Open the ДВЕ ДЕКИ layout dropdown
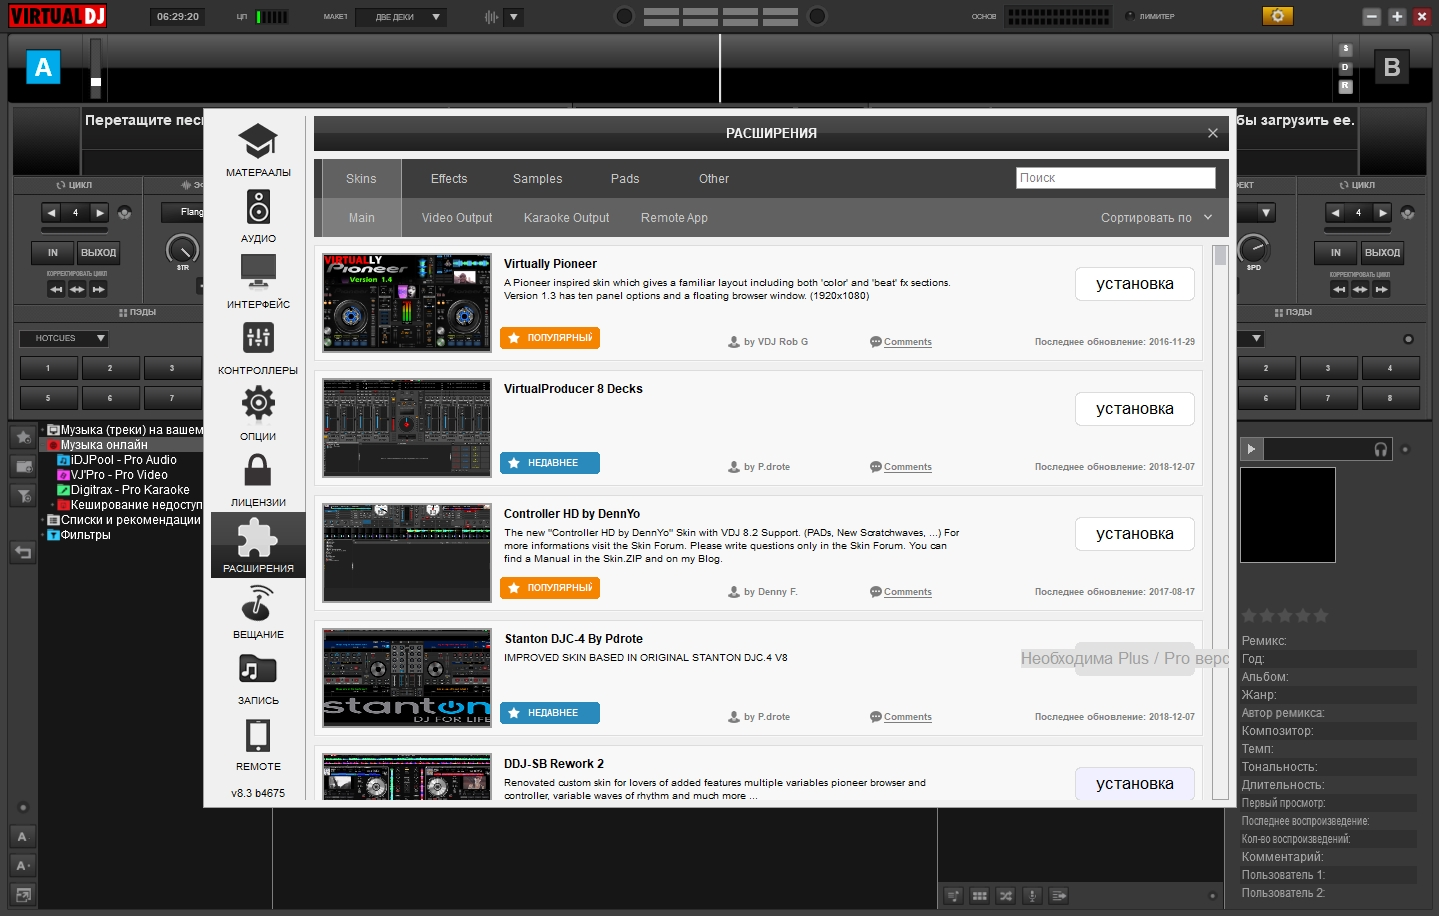The width and height of the screenshot is (1439, 916). pos(402,17)
